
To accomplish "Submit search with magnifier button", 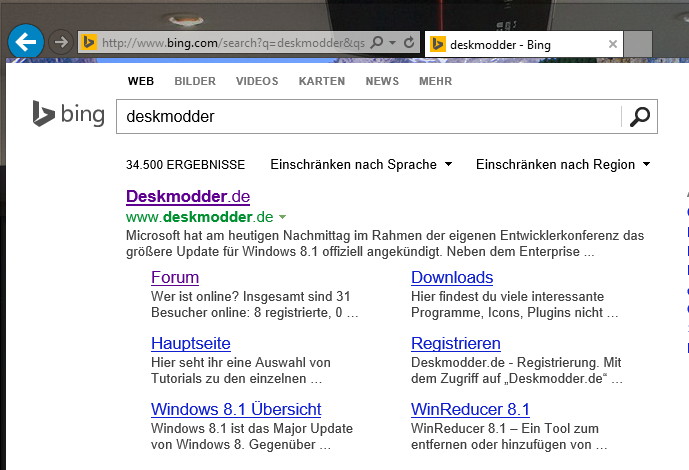I will tap(640, 116).
